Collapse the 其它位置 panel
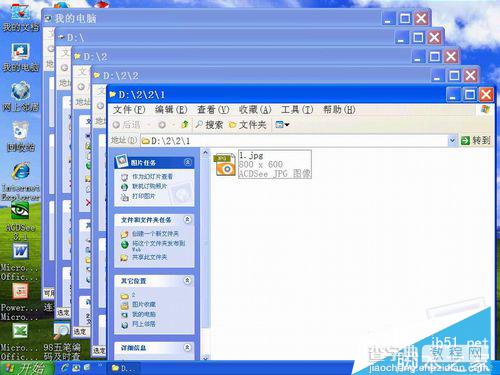 188,280
